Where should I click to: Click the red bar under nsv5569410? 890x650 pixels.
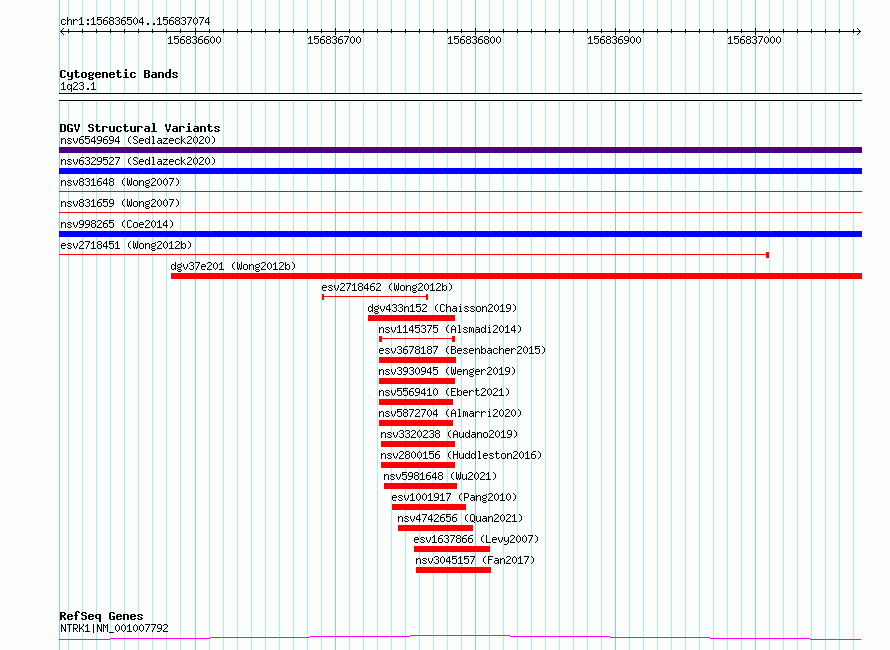tap(416, 402)
